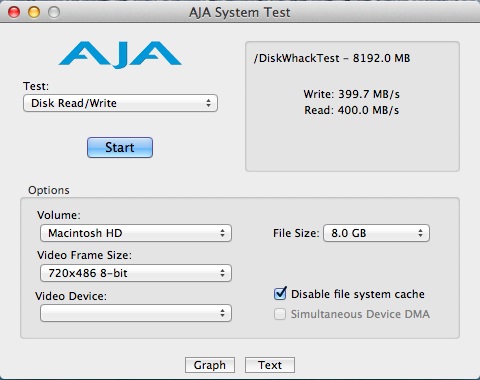
Task: Click the File Size label
Action: [x=296, y=233]
